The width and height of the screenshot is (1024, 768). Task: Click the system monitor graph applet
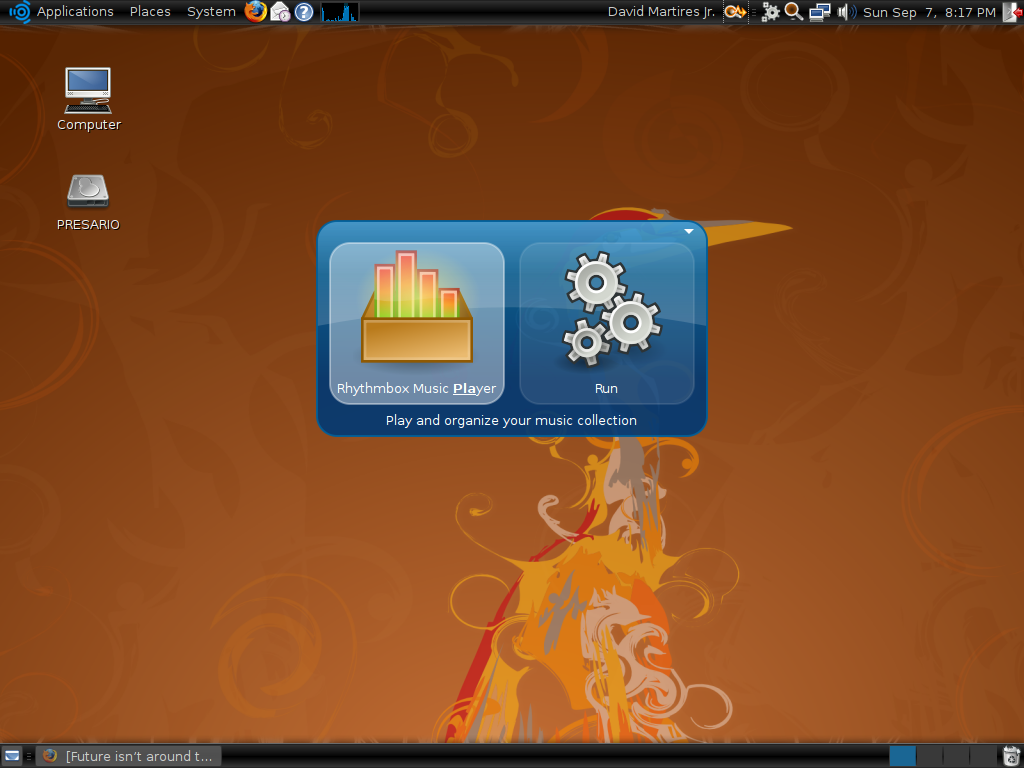(338, 12)
